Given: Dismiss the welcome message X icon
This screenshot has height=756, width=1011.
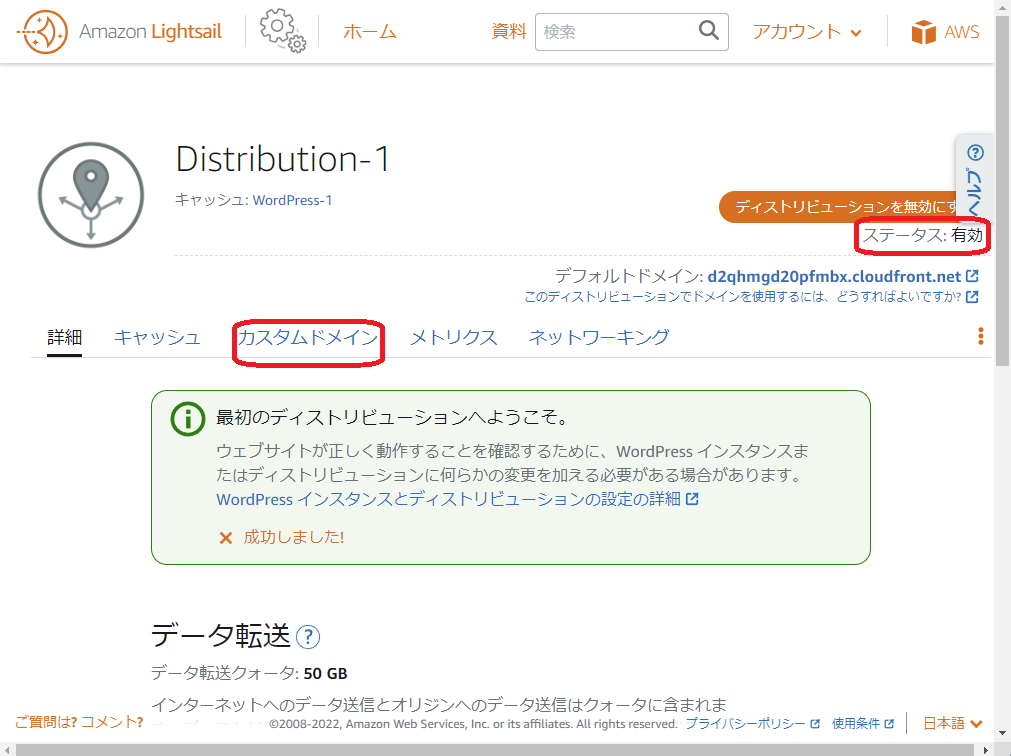Looking at the screenshot, I should pyautogui.click(x=226, y=538).
